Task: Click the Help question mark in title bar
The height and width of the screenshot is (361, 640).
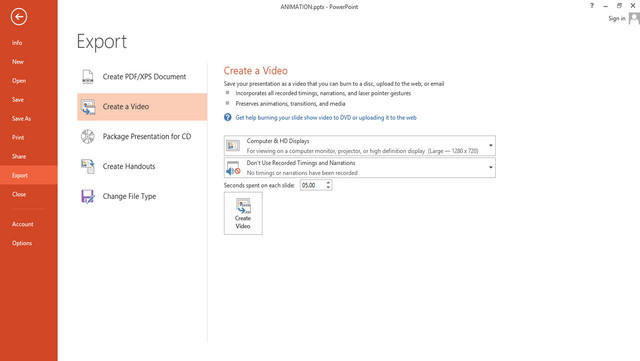Action: click(x=592, y=6)
